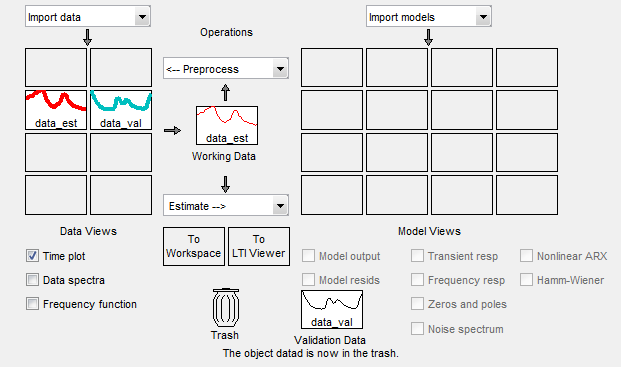Click the first empty model board slot

(x=332, y=67)
